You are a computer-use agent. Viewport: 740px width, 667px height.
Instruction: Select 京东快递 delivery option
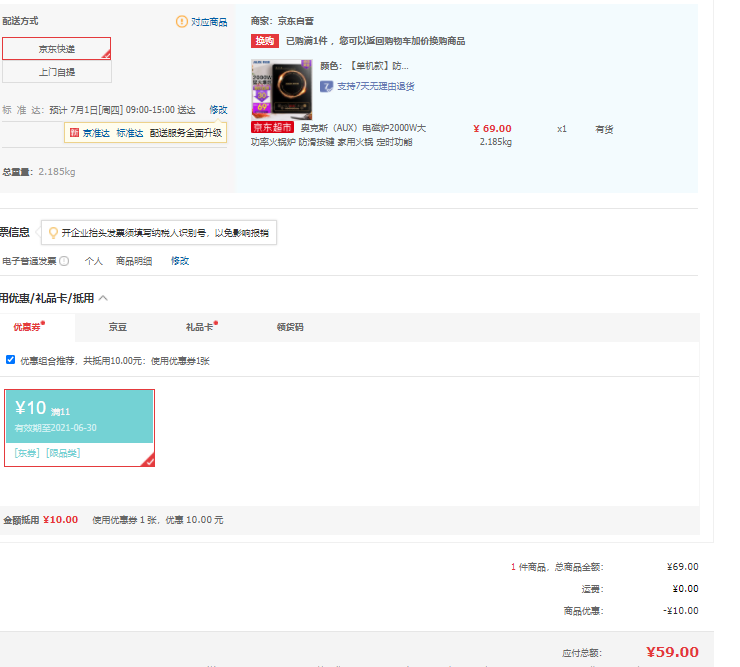coord(57,49)
